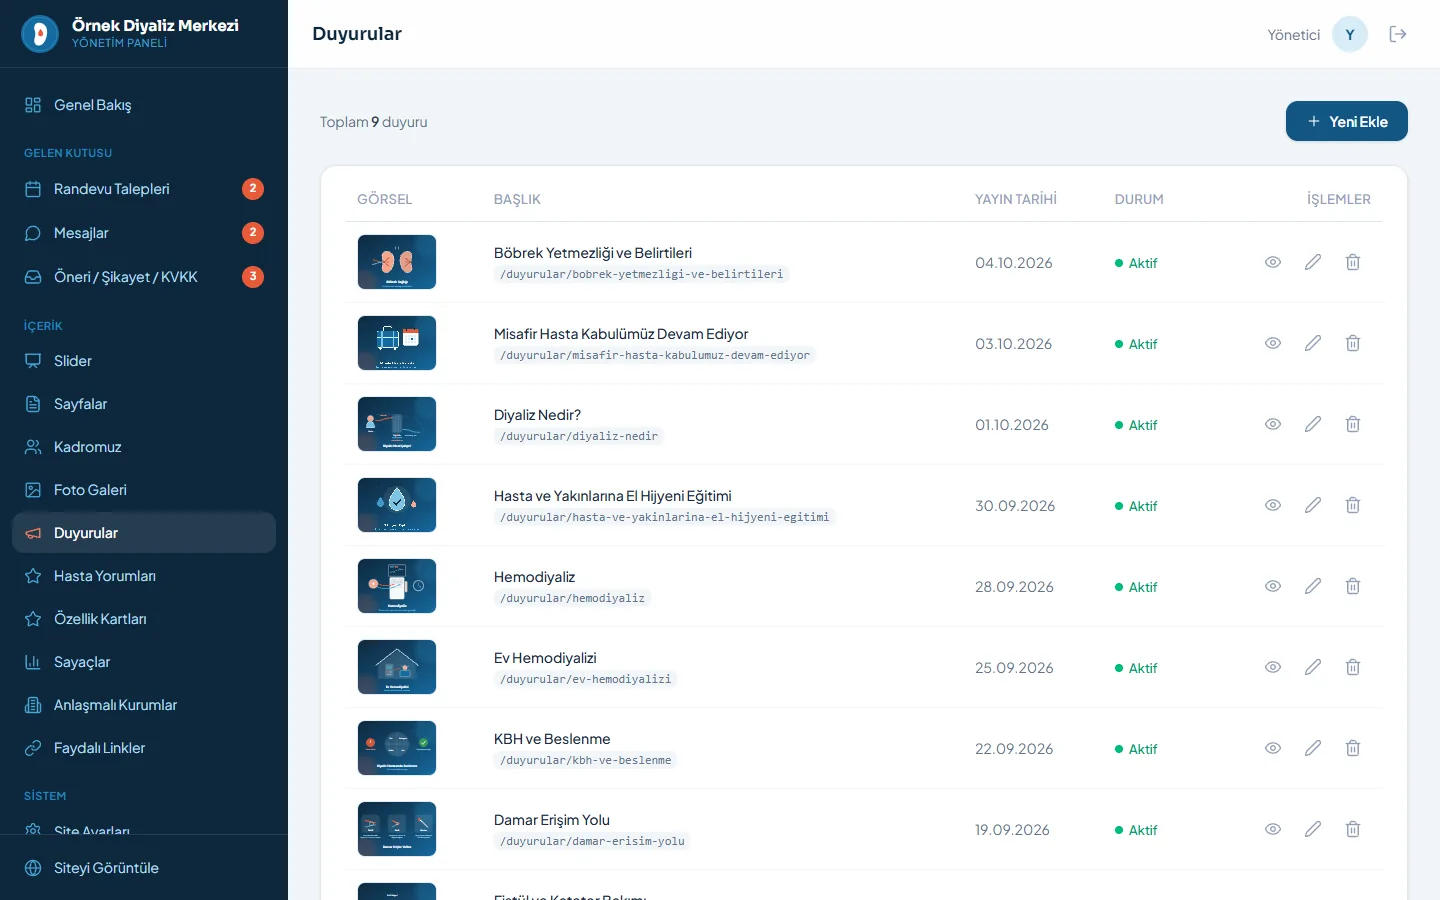Click the Örnek Diyaliz Merkezi logo
This screenshot has height=900, width=1440.
point(40,34)
